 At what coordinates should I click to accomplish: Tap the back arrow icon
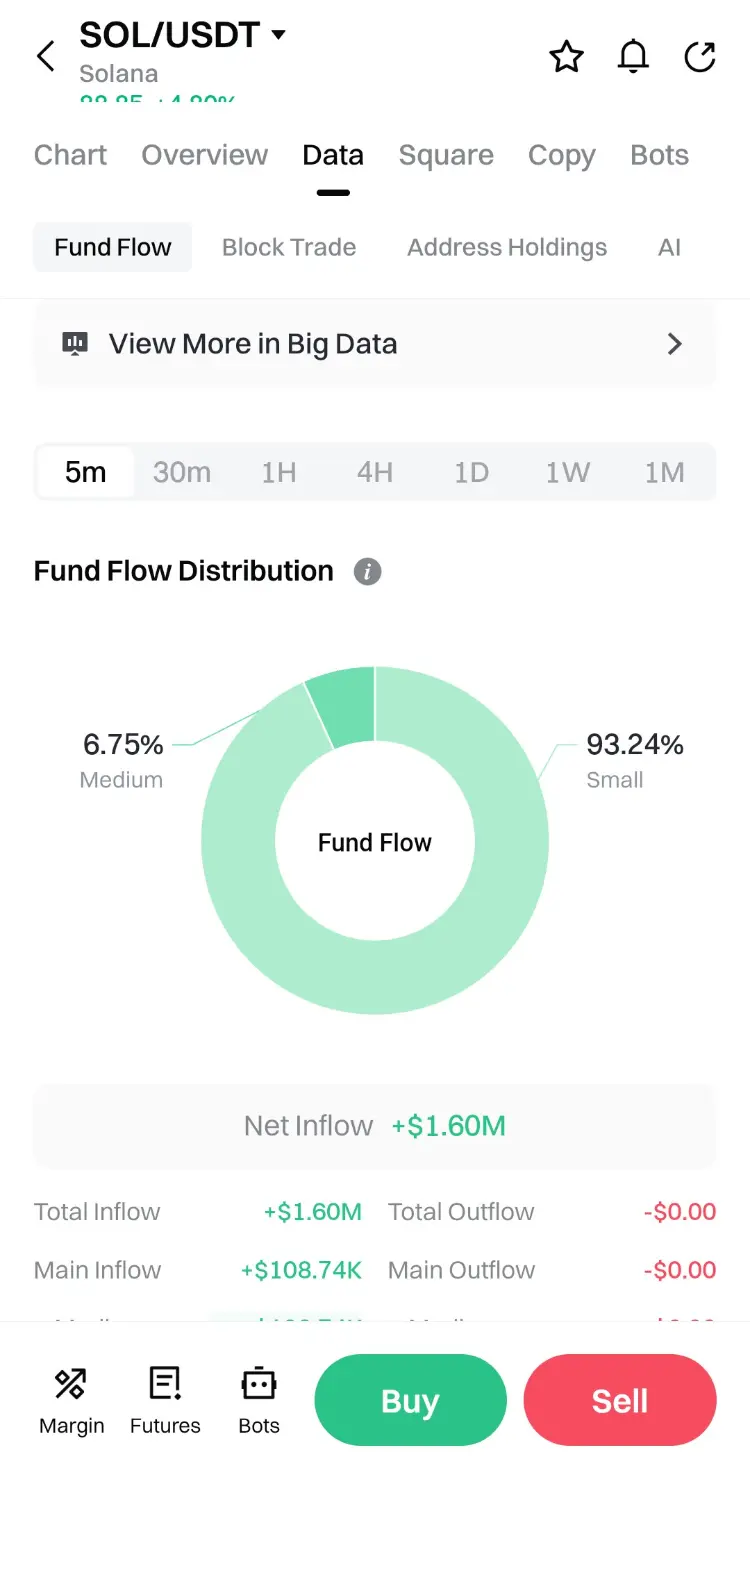pos(46,56)
